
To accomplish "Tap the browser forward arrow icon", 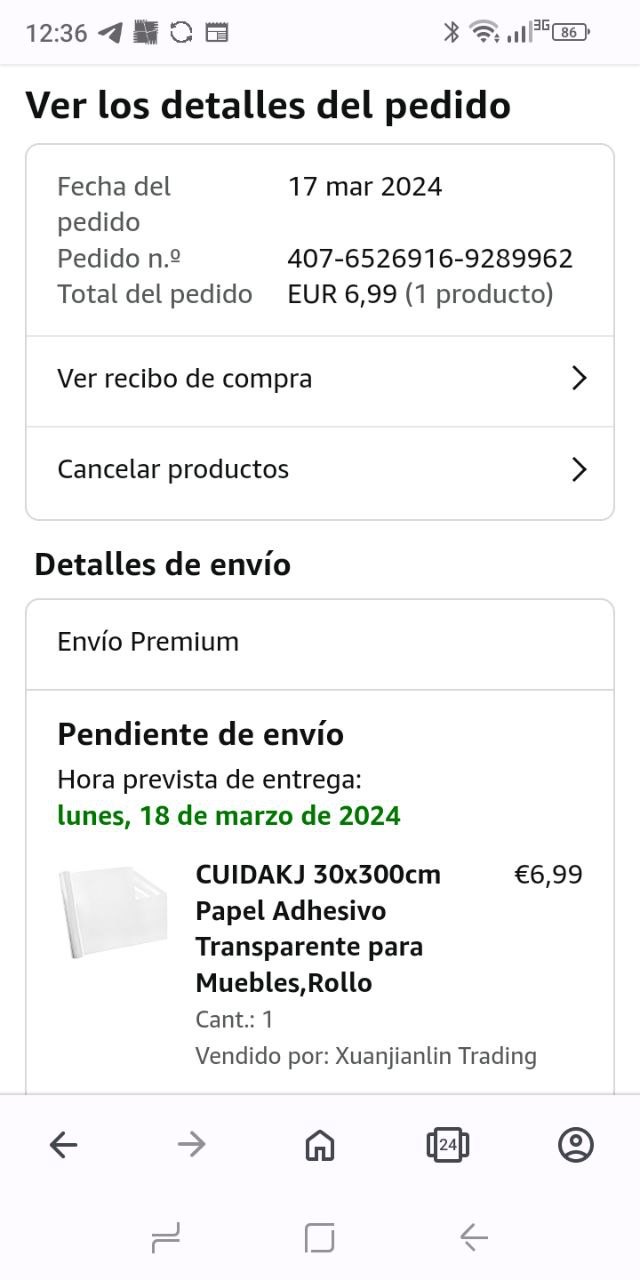I will (191, 1144).
